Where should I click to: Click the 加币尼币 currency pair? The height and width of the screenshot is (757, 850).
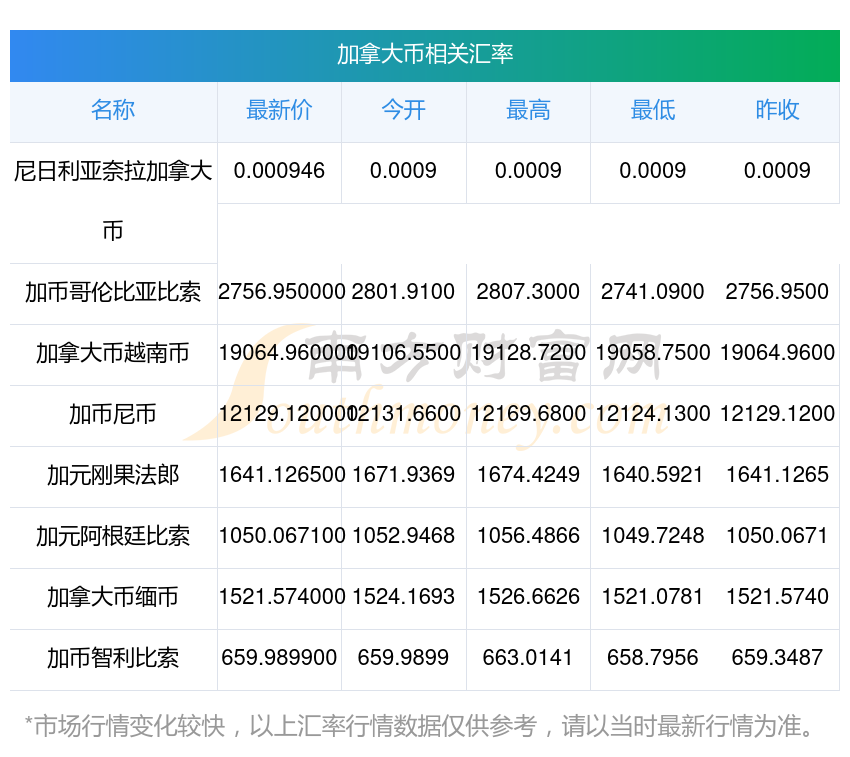pos(113,414)
